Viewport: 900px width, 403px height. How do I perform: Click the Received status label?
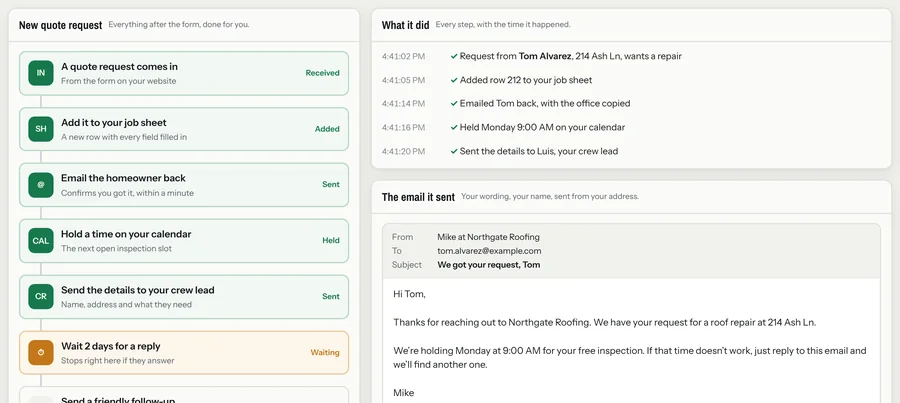(322, 73)
